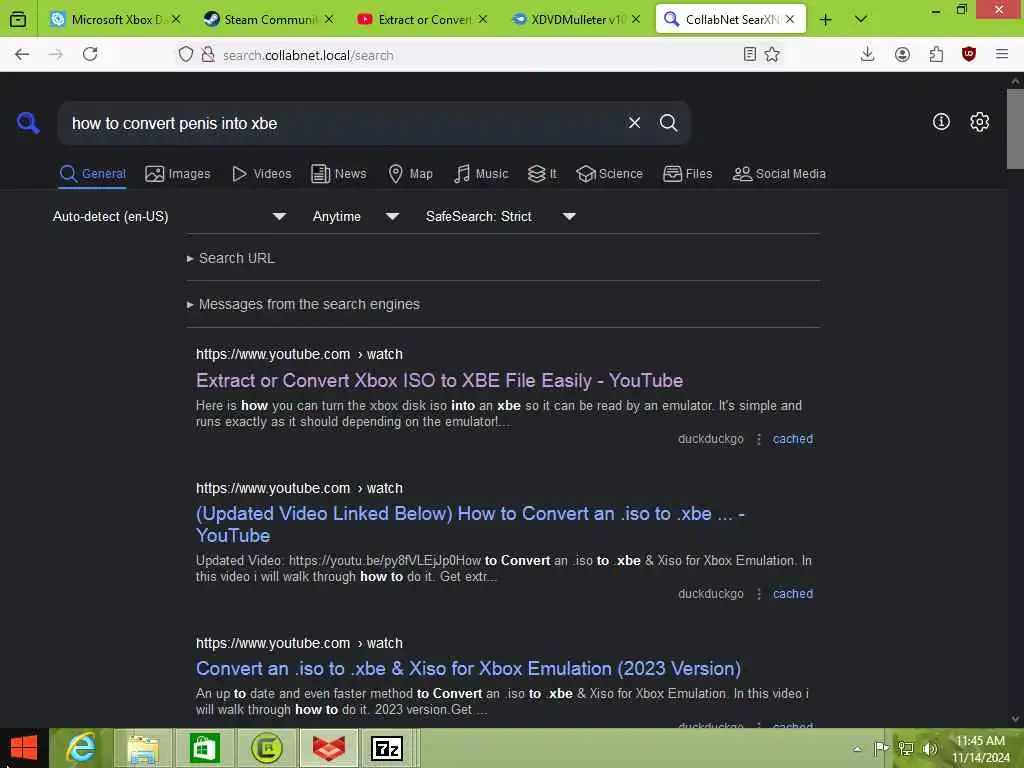Open the Auto-detect (en-US) language dropdown
Screen dimensions: 1024x768
click(x=169, y=216)
